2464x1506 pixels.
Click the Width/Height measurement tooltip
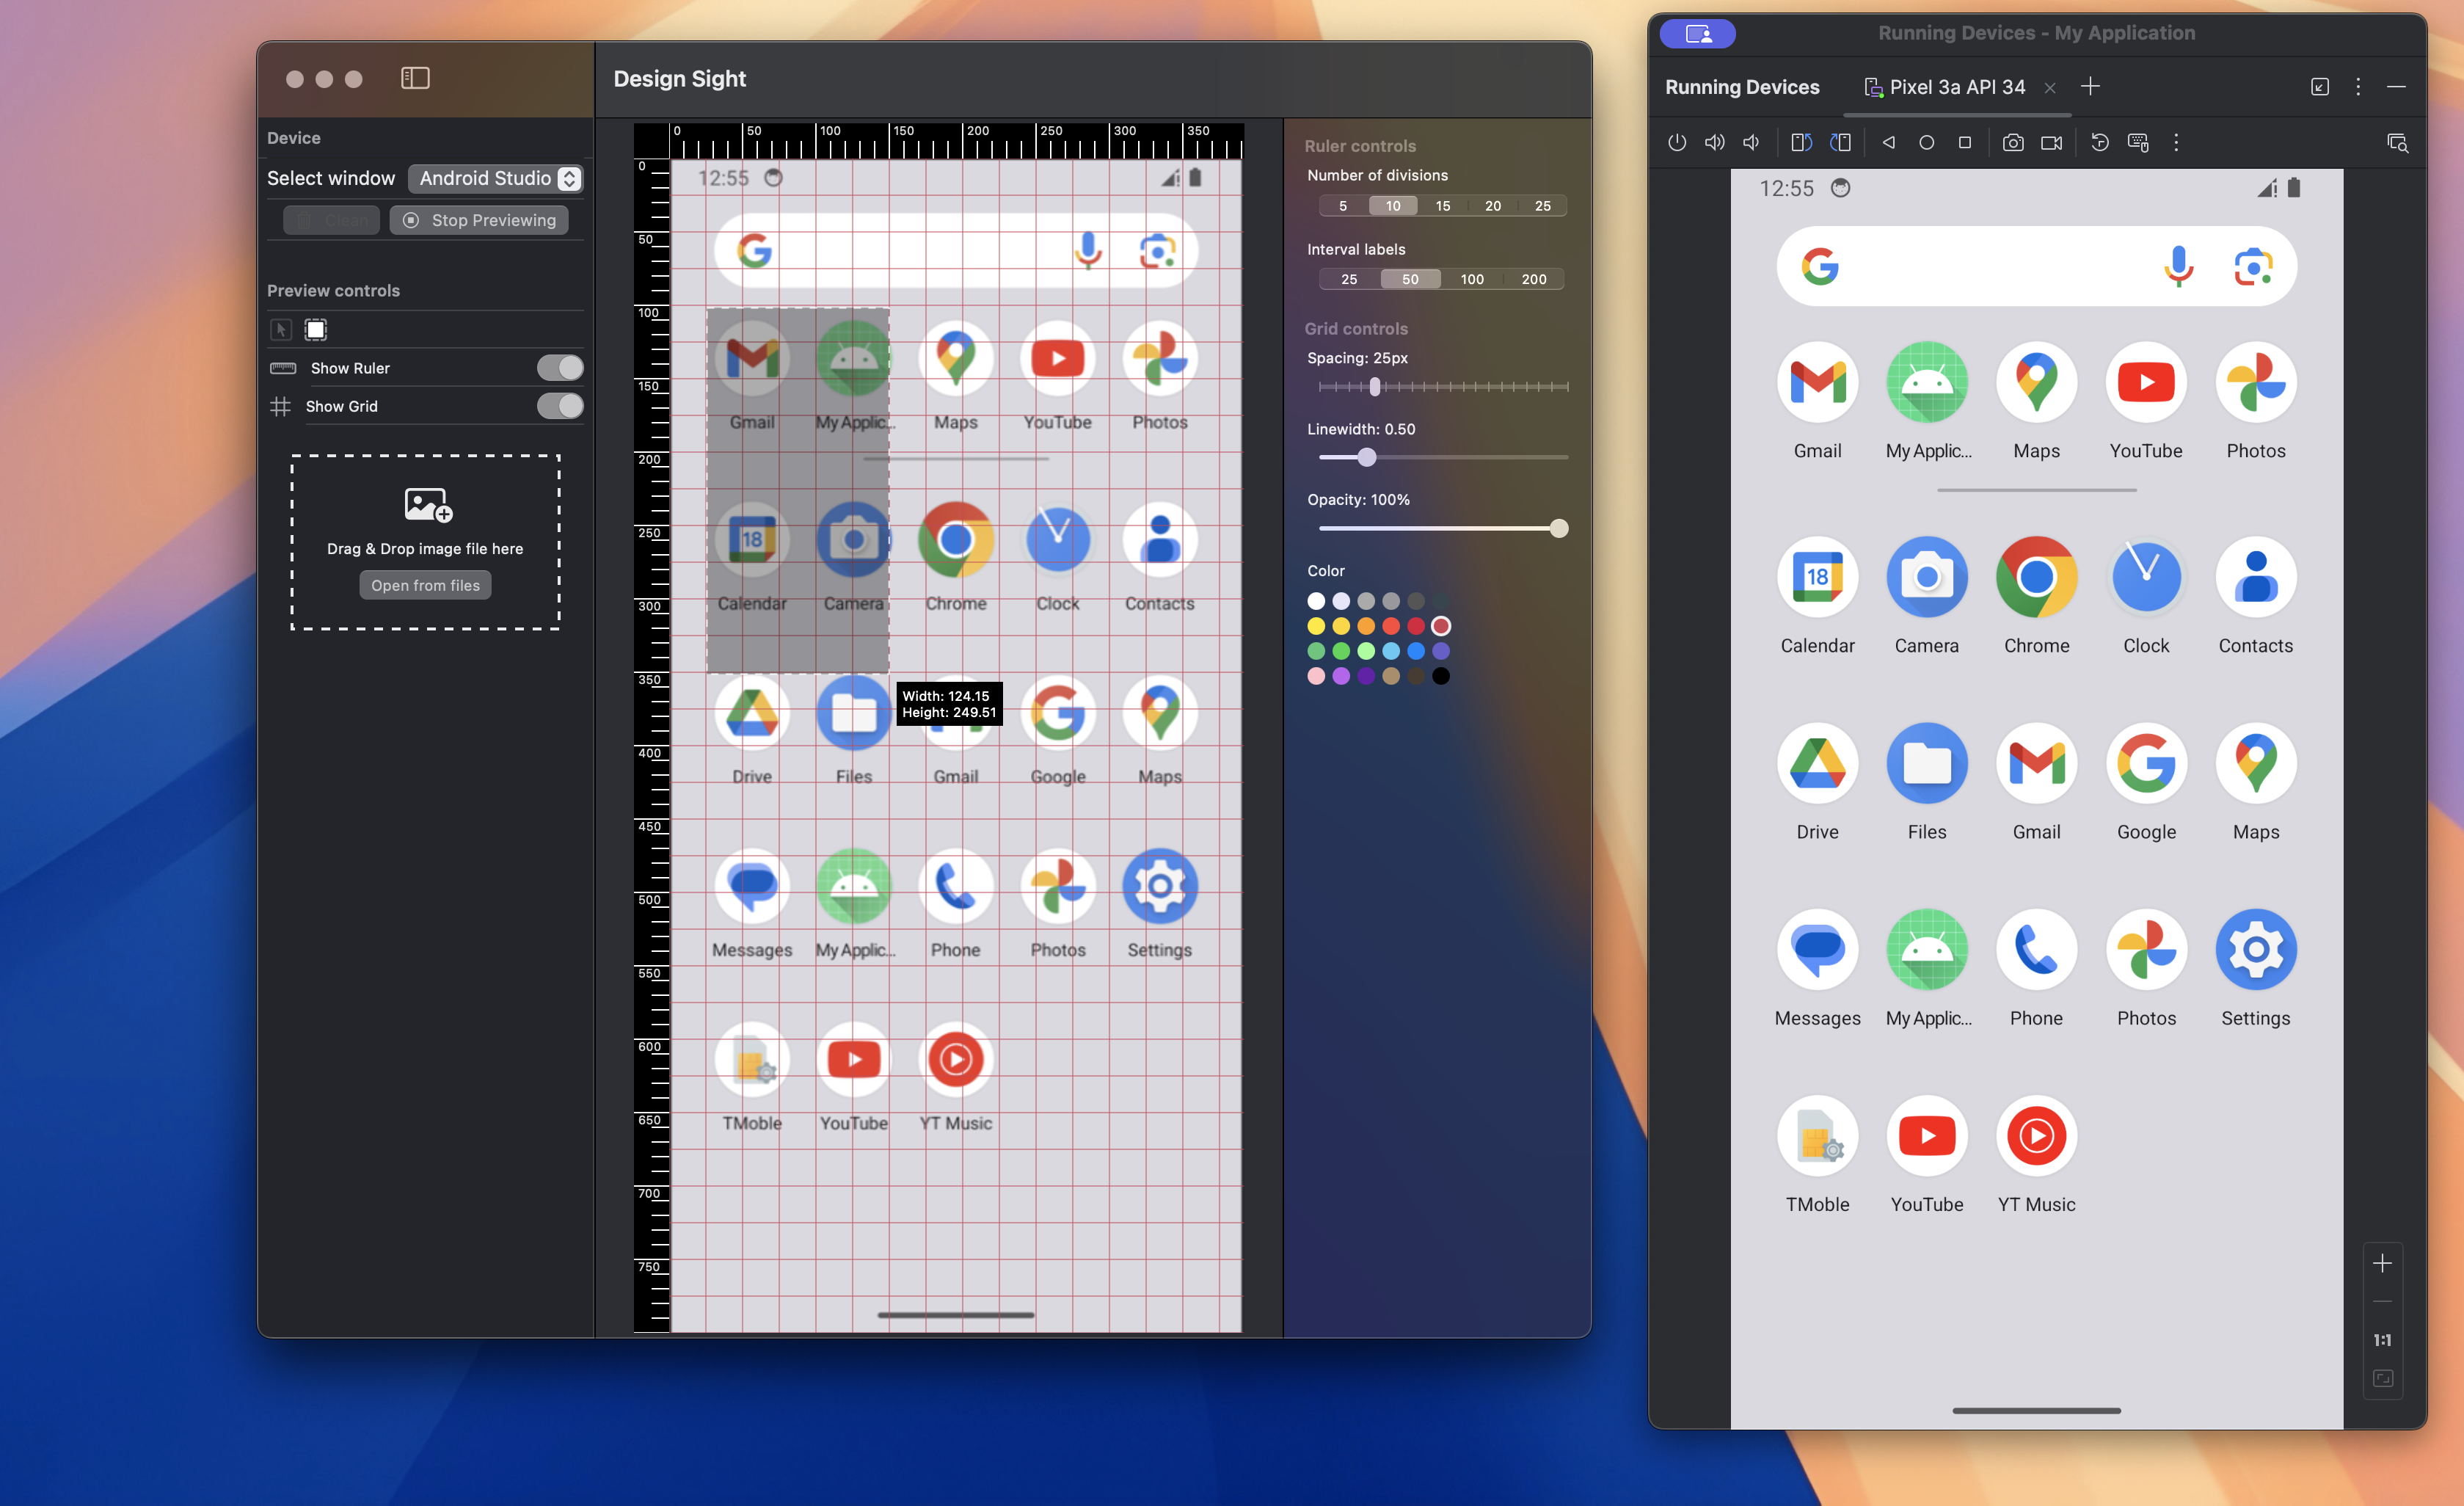click(x=949, y=704)
